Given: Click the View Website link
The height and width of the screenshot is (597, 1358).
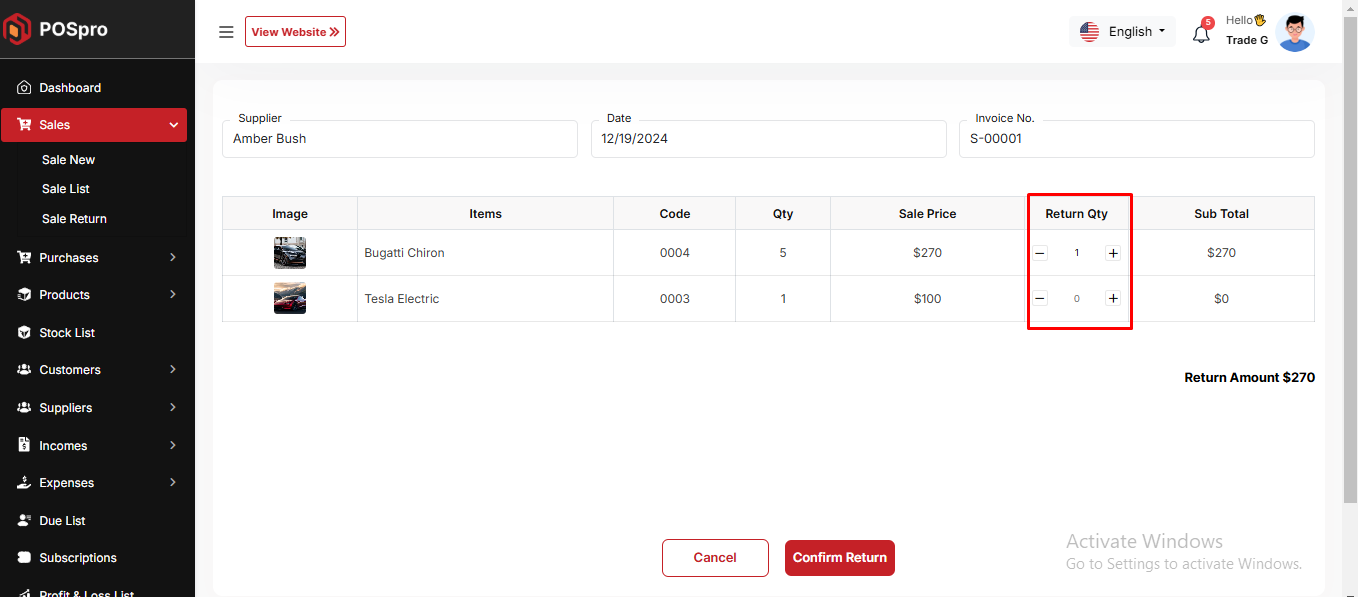Looking at the screenshot, I should pyautogui.click(x=295, y=32).
